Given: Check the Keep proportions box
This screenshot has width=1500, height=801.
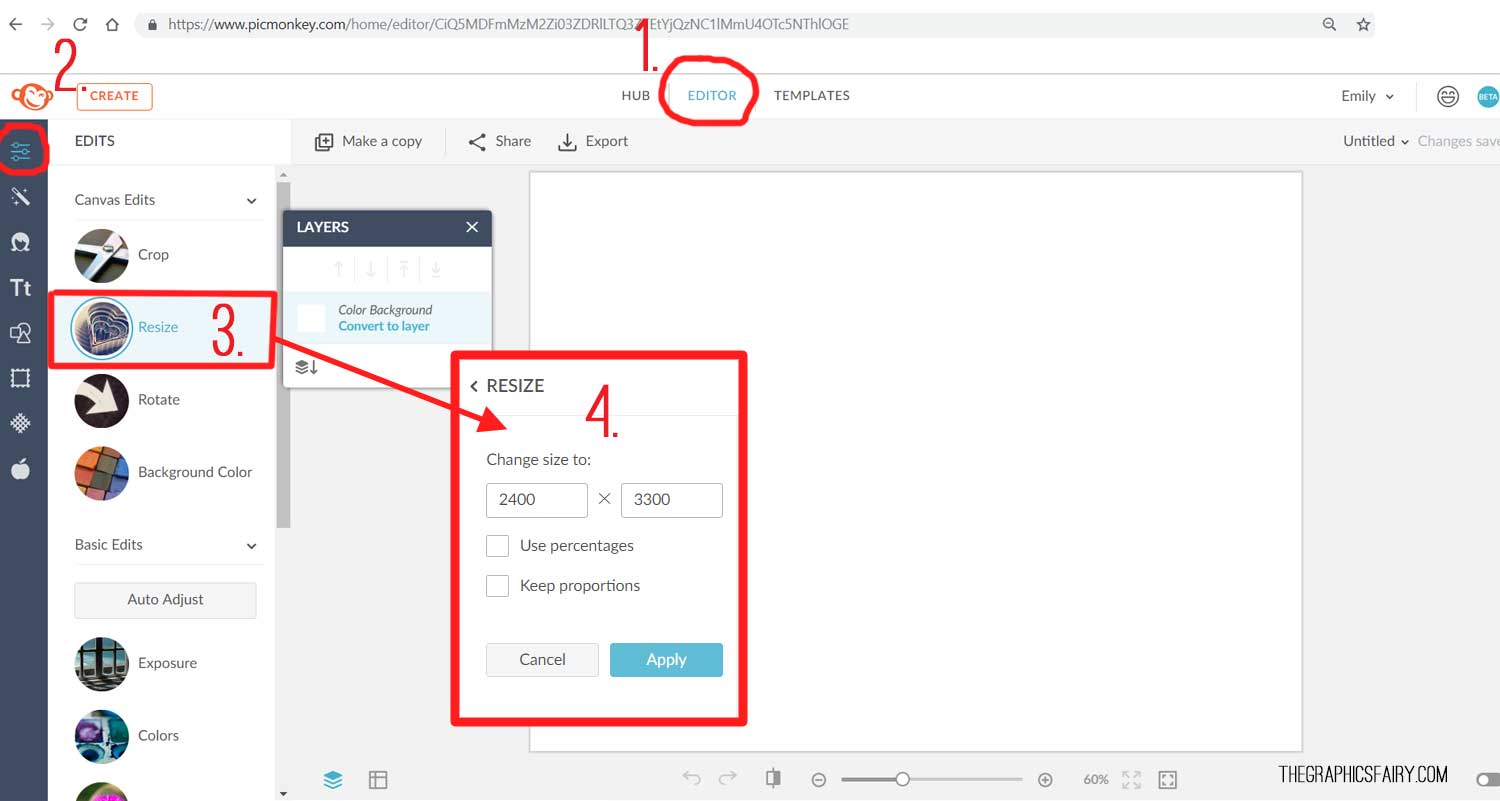Looking at the screenshot, I should point(498,586).
